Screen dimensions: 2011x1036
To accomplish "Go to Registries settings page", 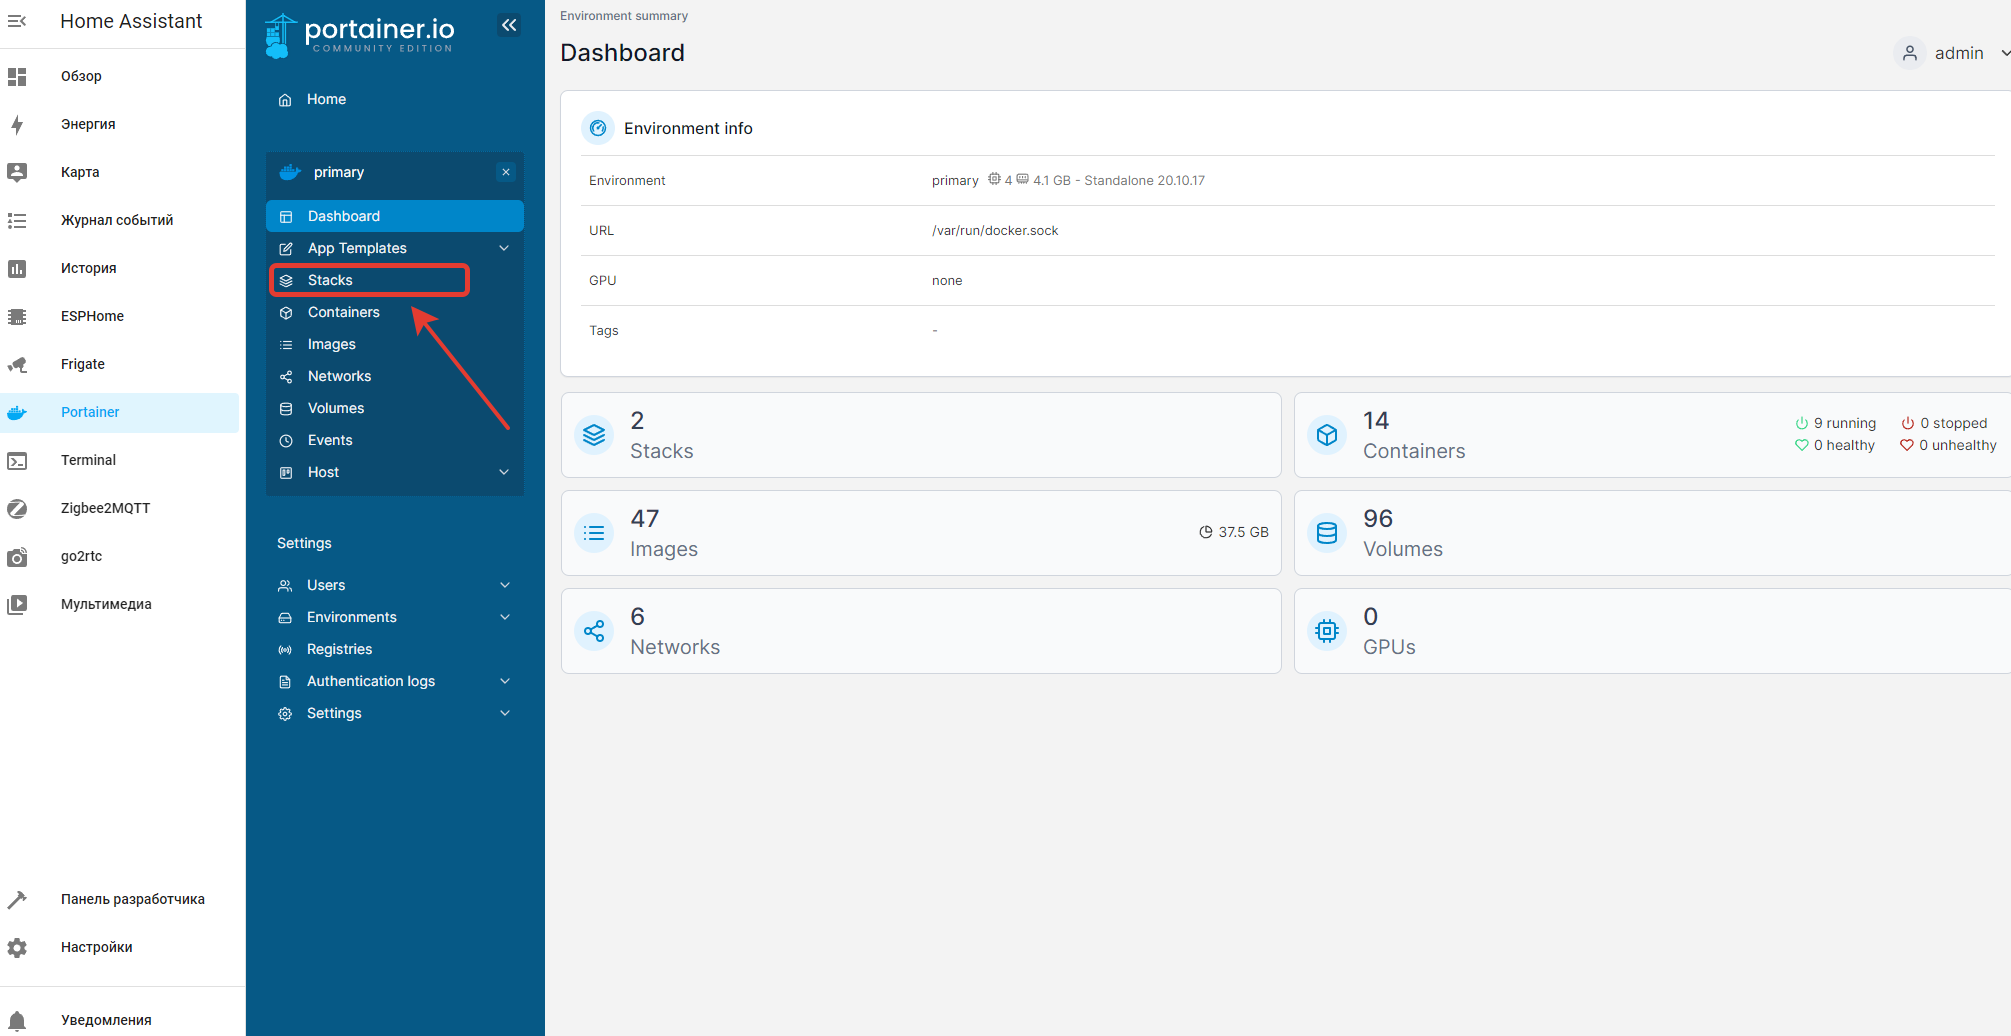I will click(339, 649).
